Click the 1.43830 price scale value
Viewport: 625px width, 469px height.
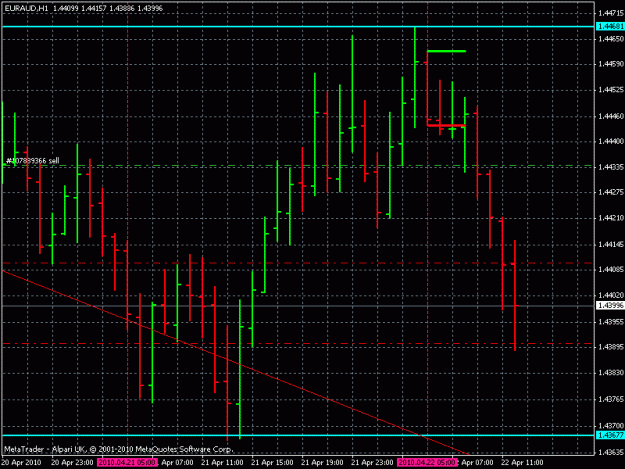[611, 373]
